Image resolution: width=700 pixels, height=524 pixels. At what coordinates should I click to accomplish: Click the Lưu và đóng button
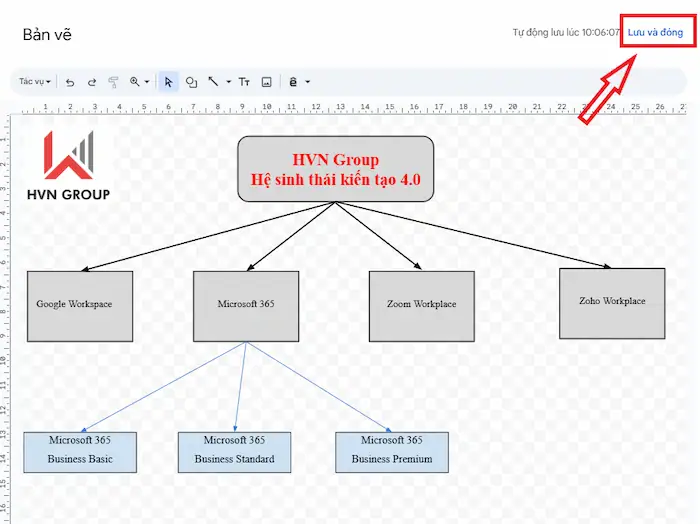(x=655, y=32)
